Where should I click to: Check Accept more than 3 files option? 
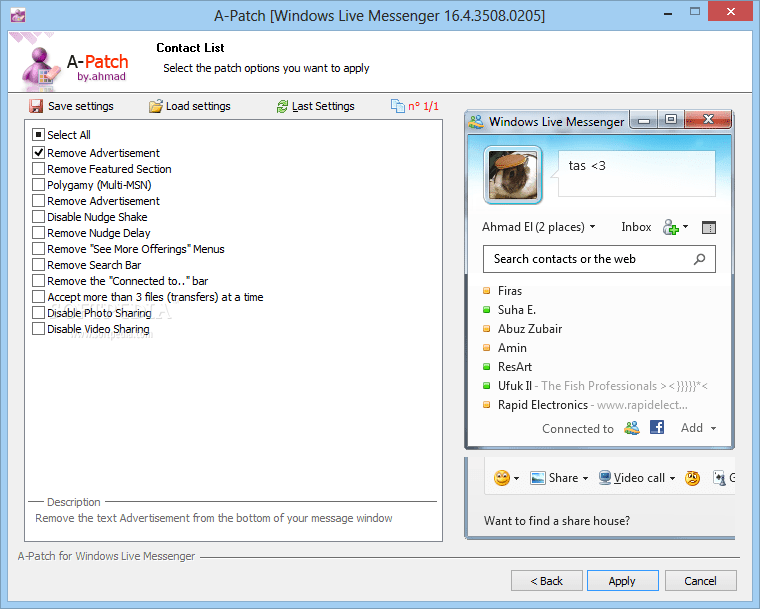coord(39,297)
